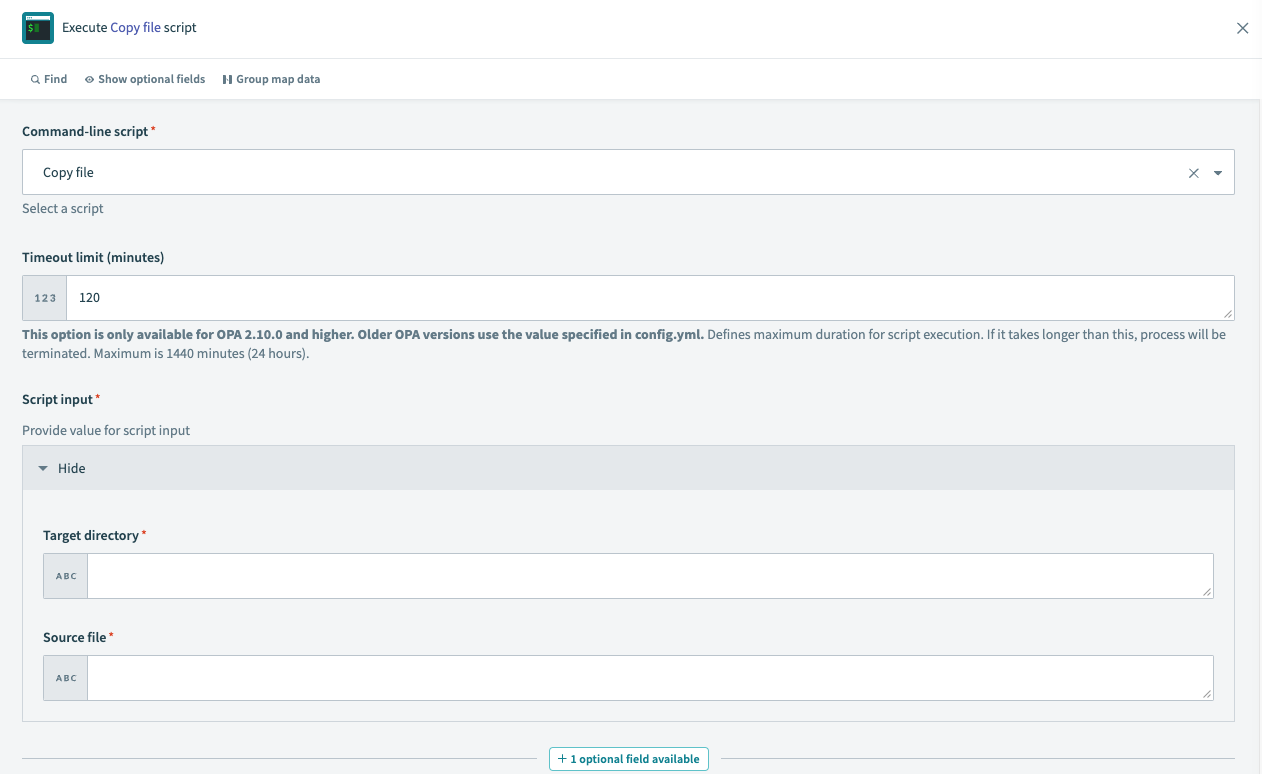Image resolution: width=1262 pixels, height=774 pixels.
Task: Click the ABC icon beside Source file
Action: [66, 678]
